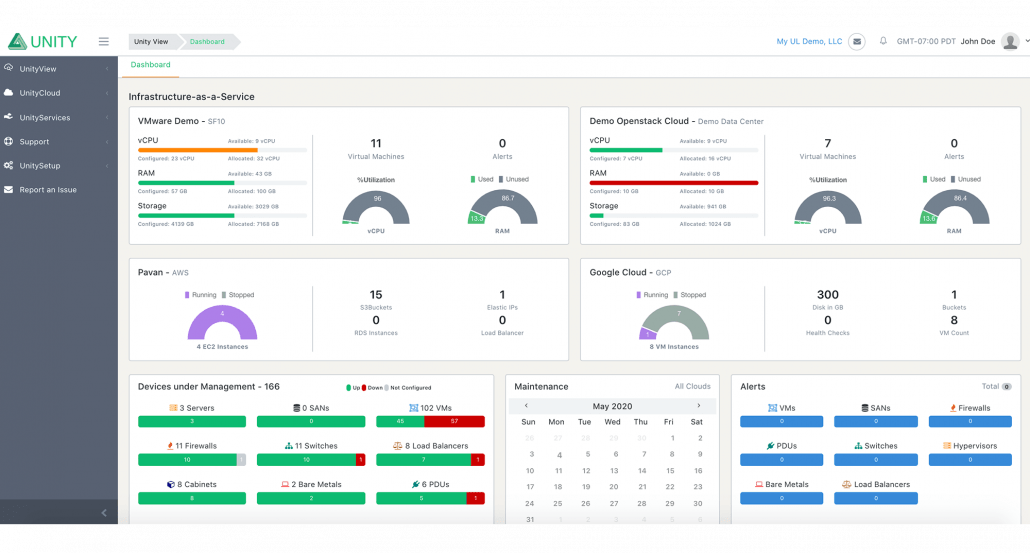The width and height of the screenshot is (1030, 553).
Task: Click the UnitySetup gears icon
Action: coord(9,166)
